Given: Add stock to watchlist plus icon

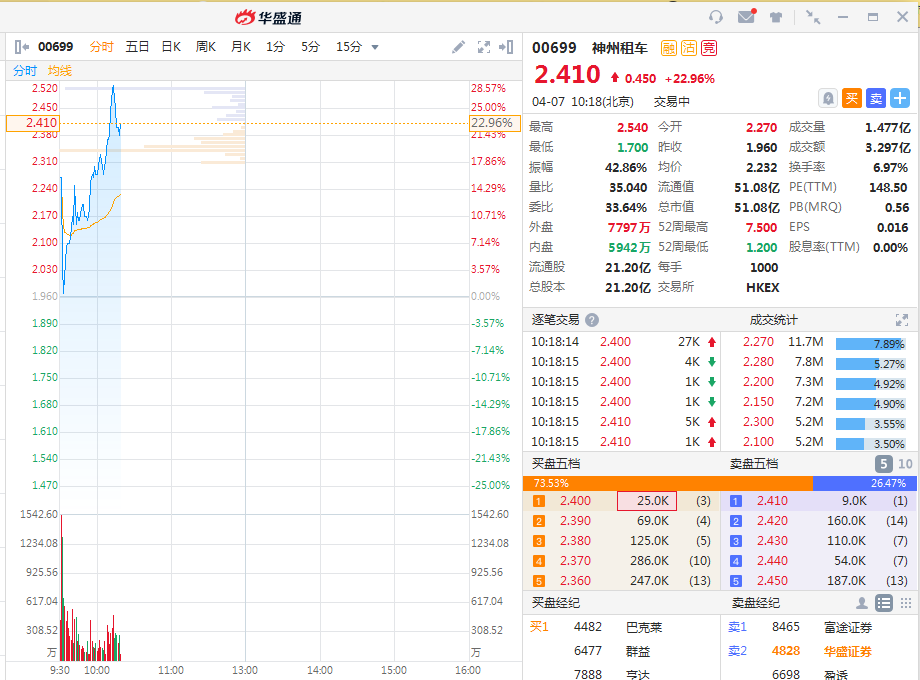Looking at the screenshot, I should pyautogui.click(x=900, y=98).
